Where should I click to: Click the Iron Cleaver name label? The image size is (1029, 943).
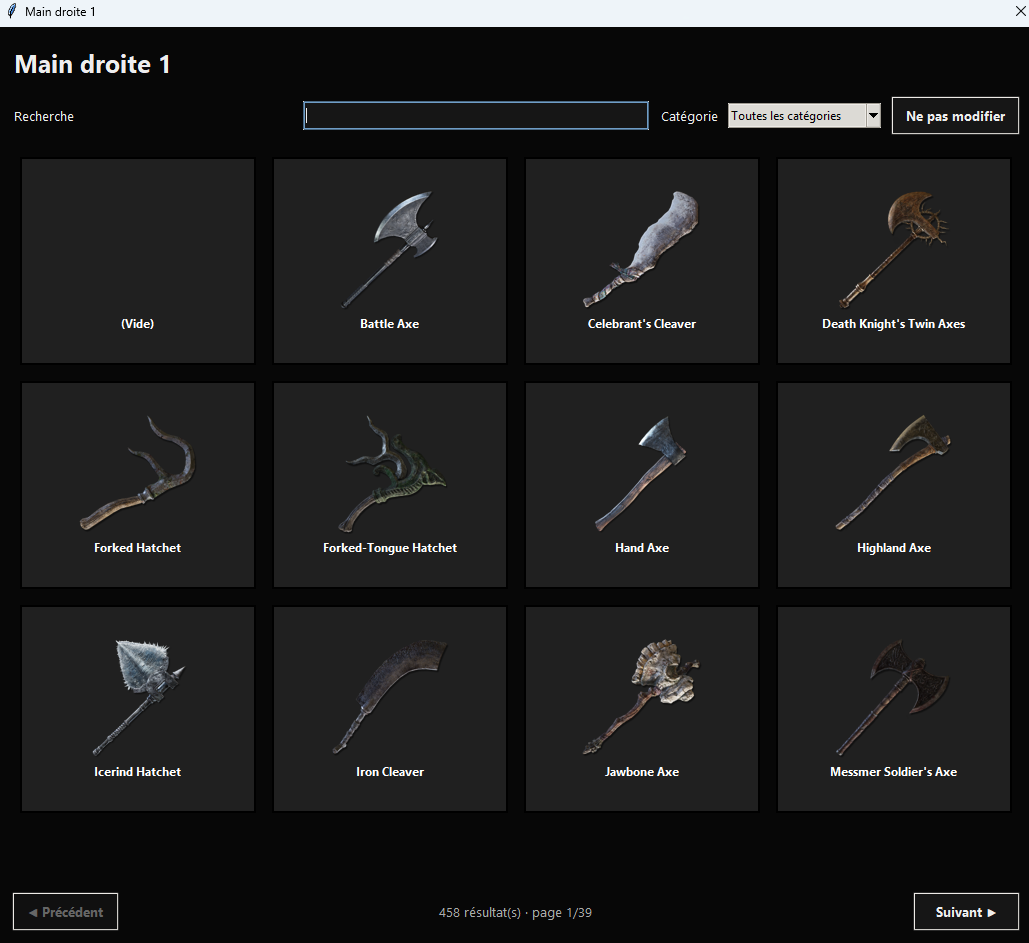tap(390, 772)
